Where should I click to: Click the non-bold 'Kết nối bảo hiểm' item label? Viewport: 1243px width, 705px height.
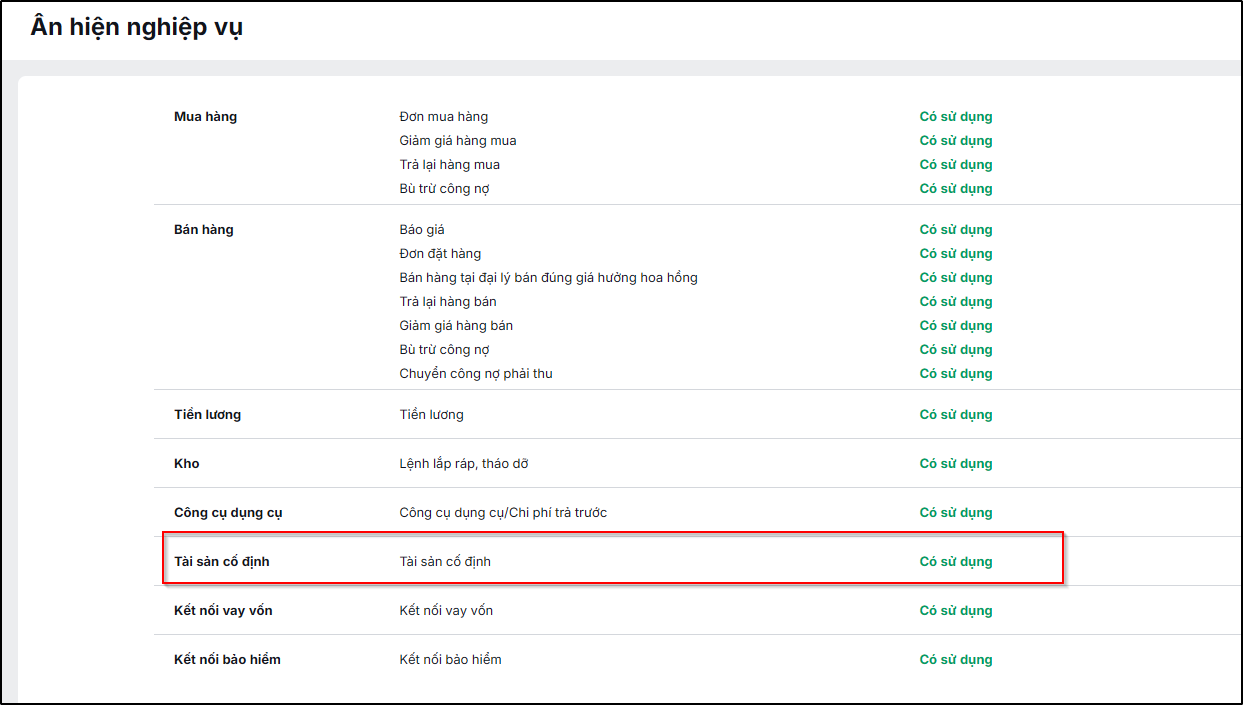tap(451, 660)
